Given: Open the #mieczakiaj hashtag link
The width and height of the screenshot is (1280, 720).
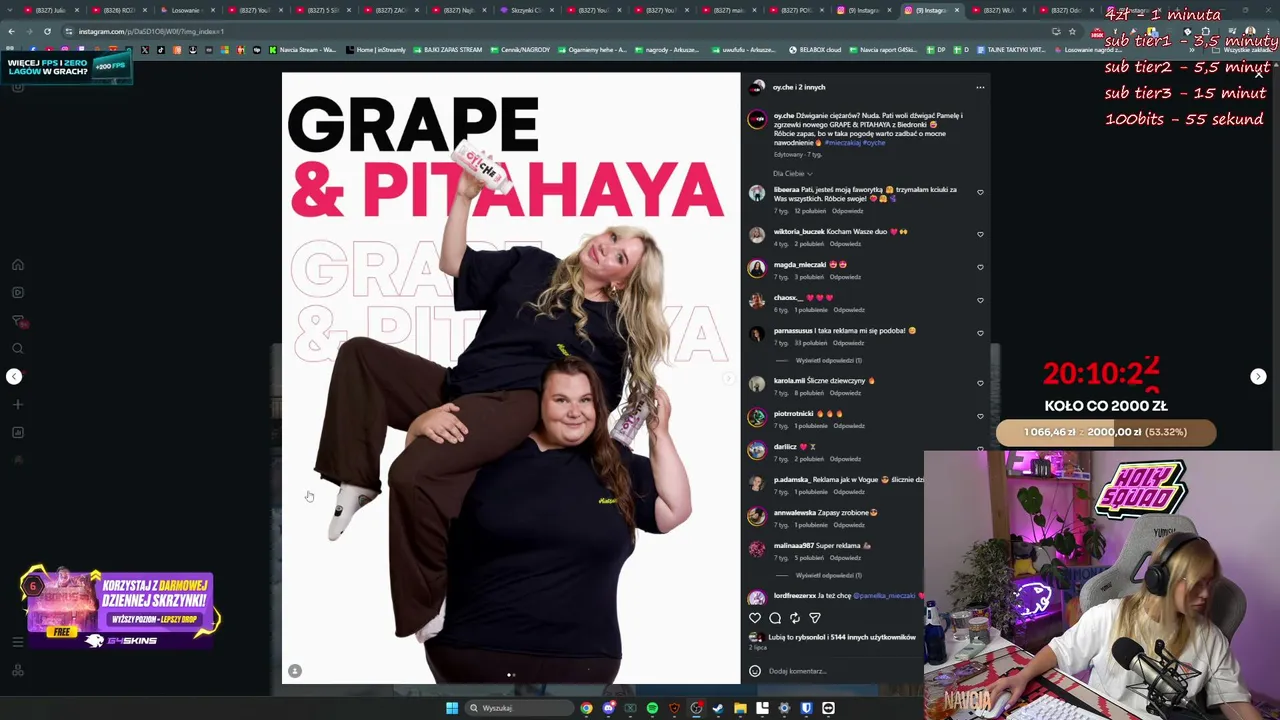Looking at the screenshot, I should (x=842, y=142).
